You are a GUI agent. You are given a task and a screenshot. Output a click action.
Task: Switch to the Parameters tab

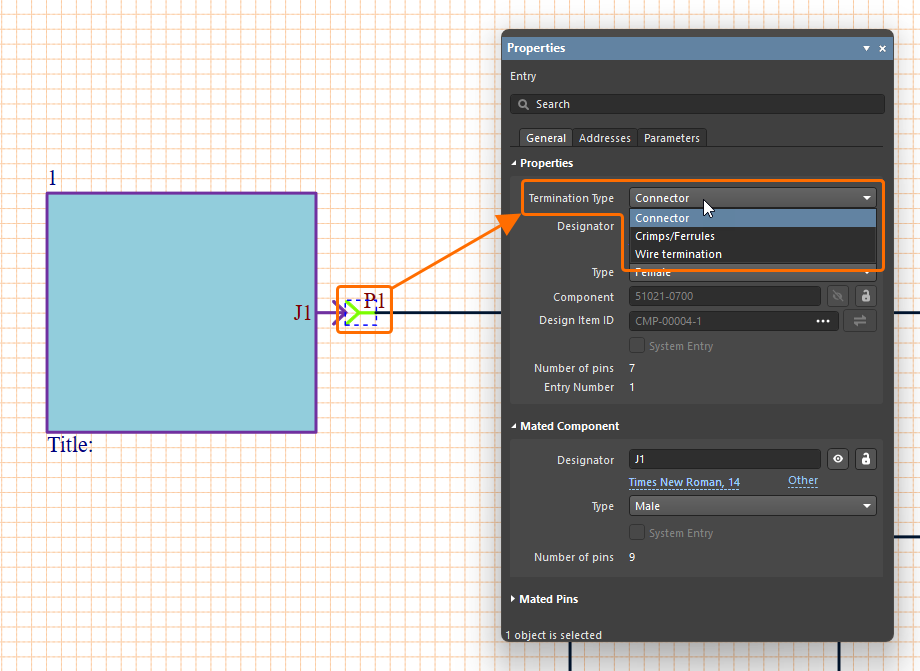point(672,138)
